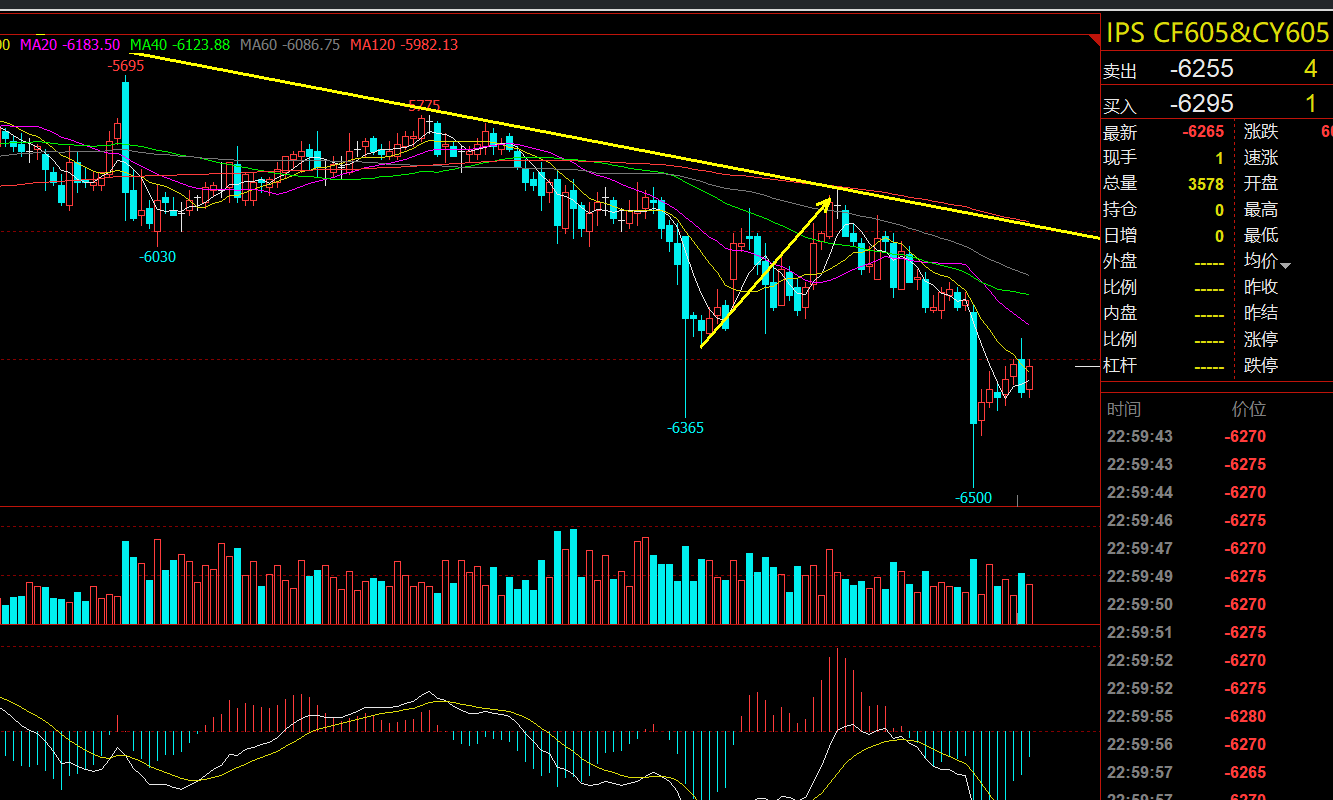1333x800 pixels.
Task: Click the IPS CF605&CY605 contract title
Action: click(x=1216, y=33)
